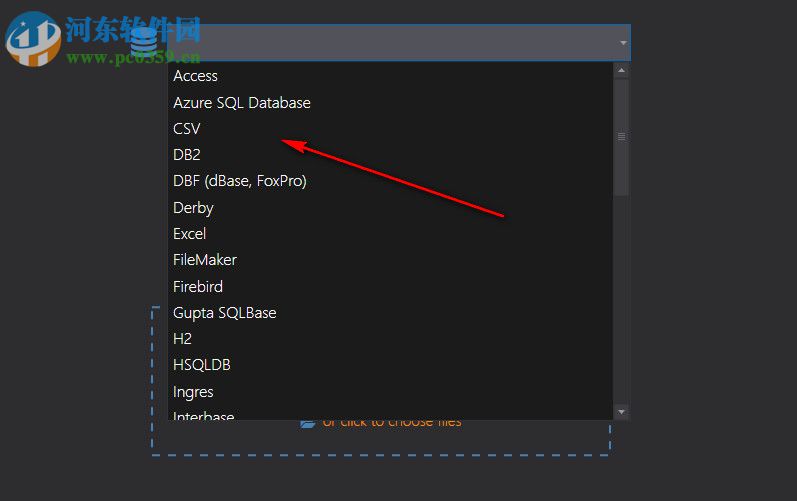Select Access from the database list
This screenshot has height=501, width=797.
[390, 76]
